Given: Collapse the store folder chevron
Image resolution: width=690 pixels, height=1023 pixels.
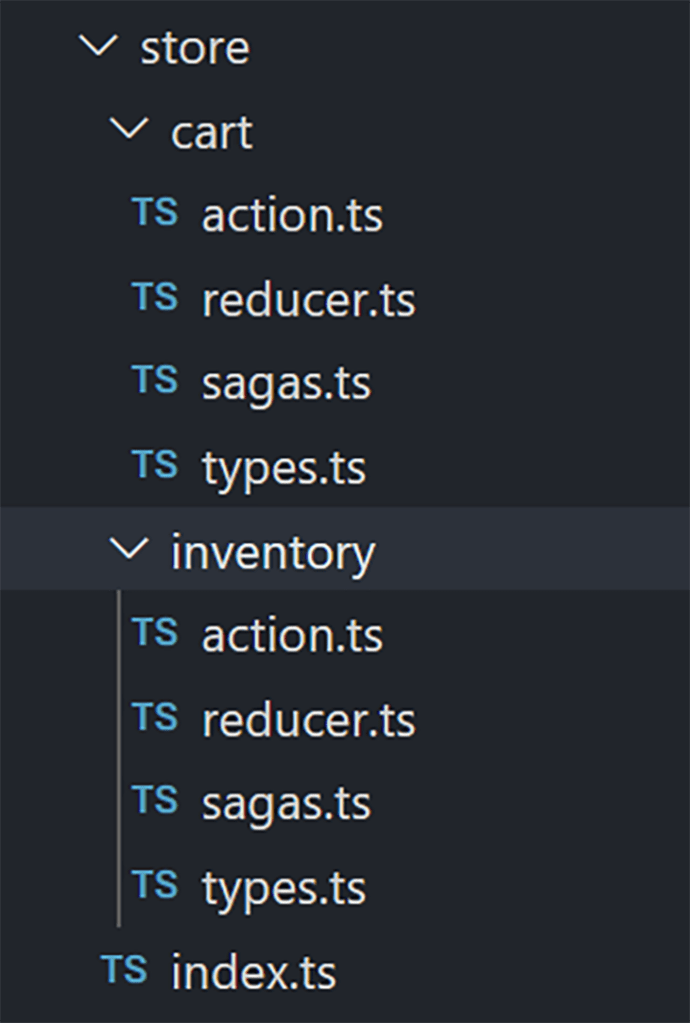Looking at the screenshot, I should click(98, 46).
